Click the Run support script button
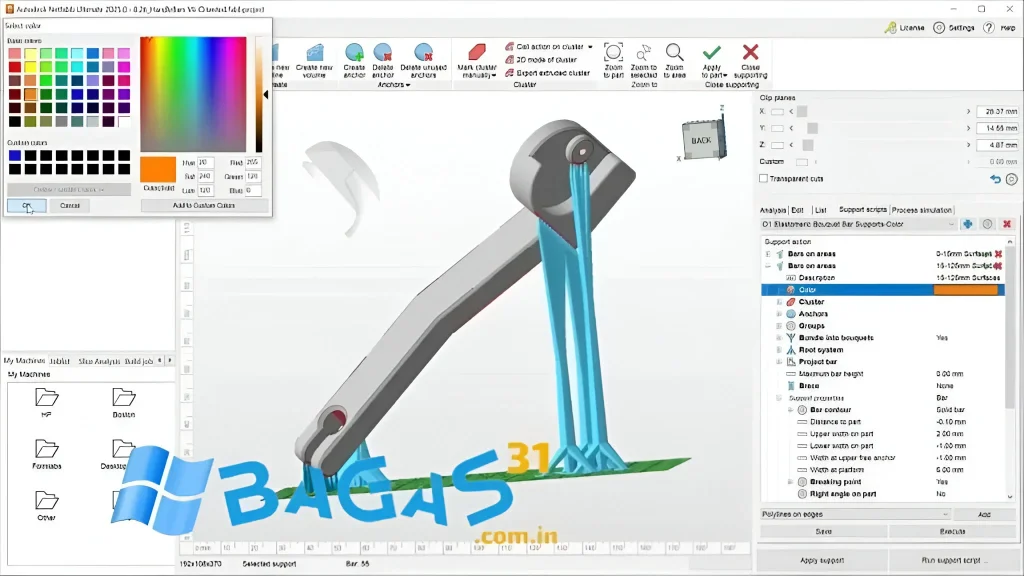This screenshot has height=576, width=1024. pyautogui.click(x=953, y=560)
